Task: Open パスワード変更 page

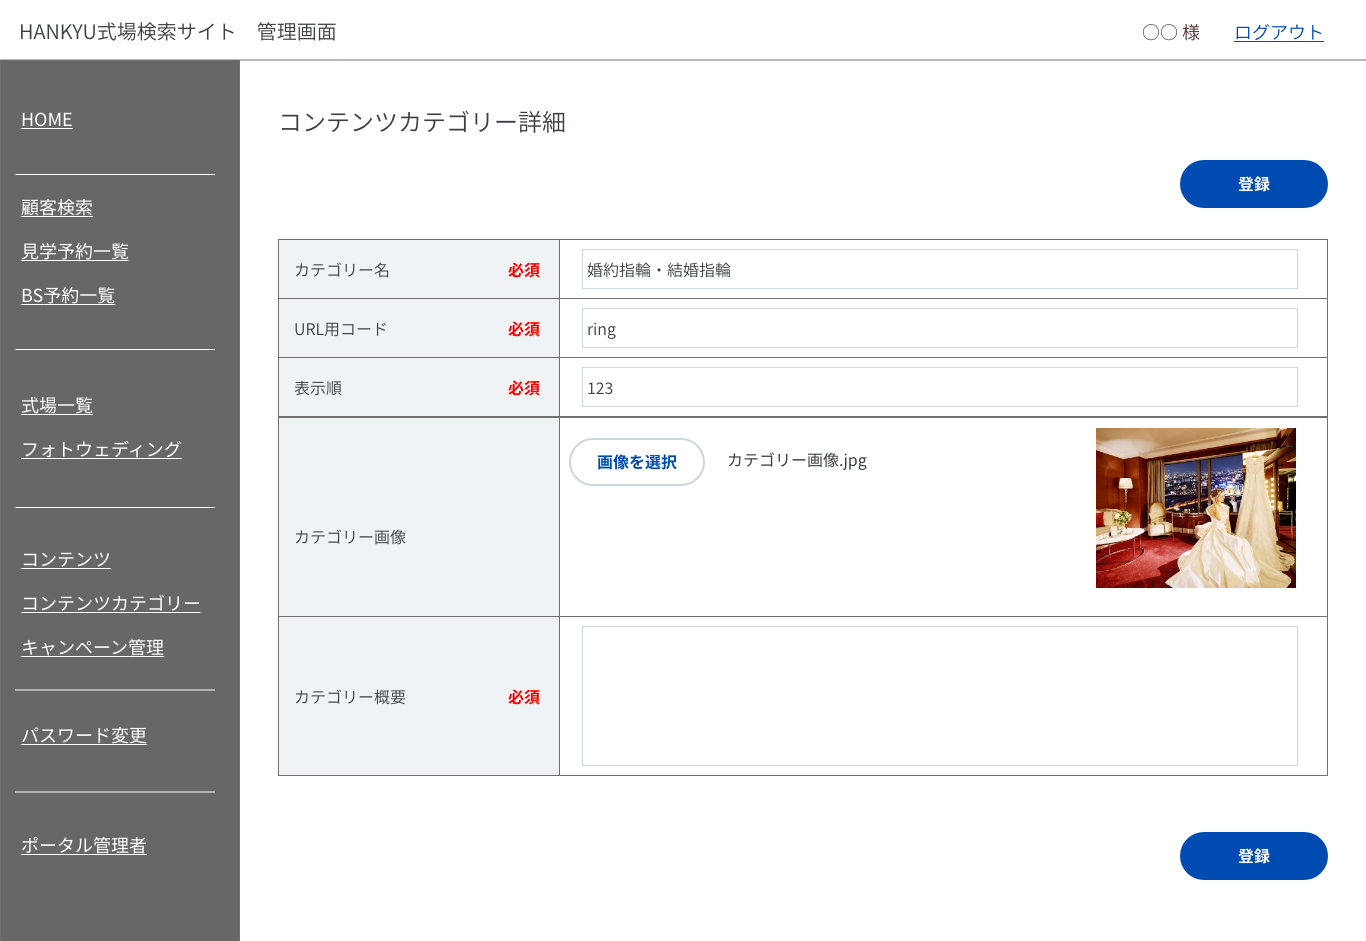Action: pyautogui.click(x=84, y=736)
